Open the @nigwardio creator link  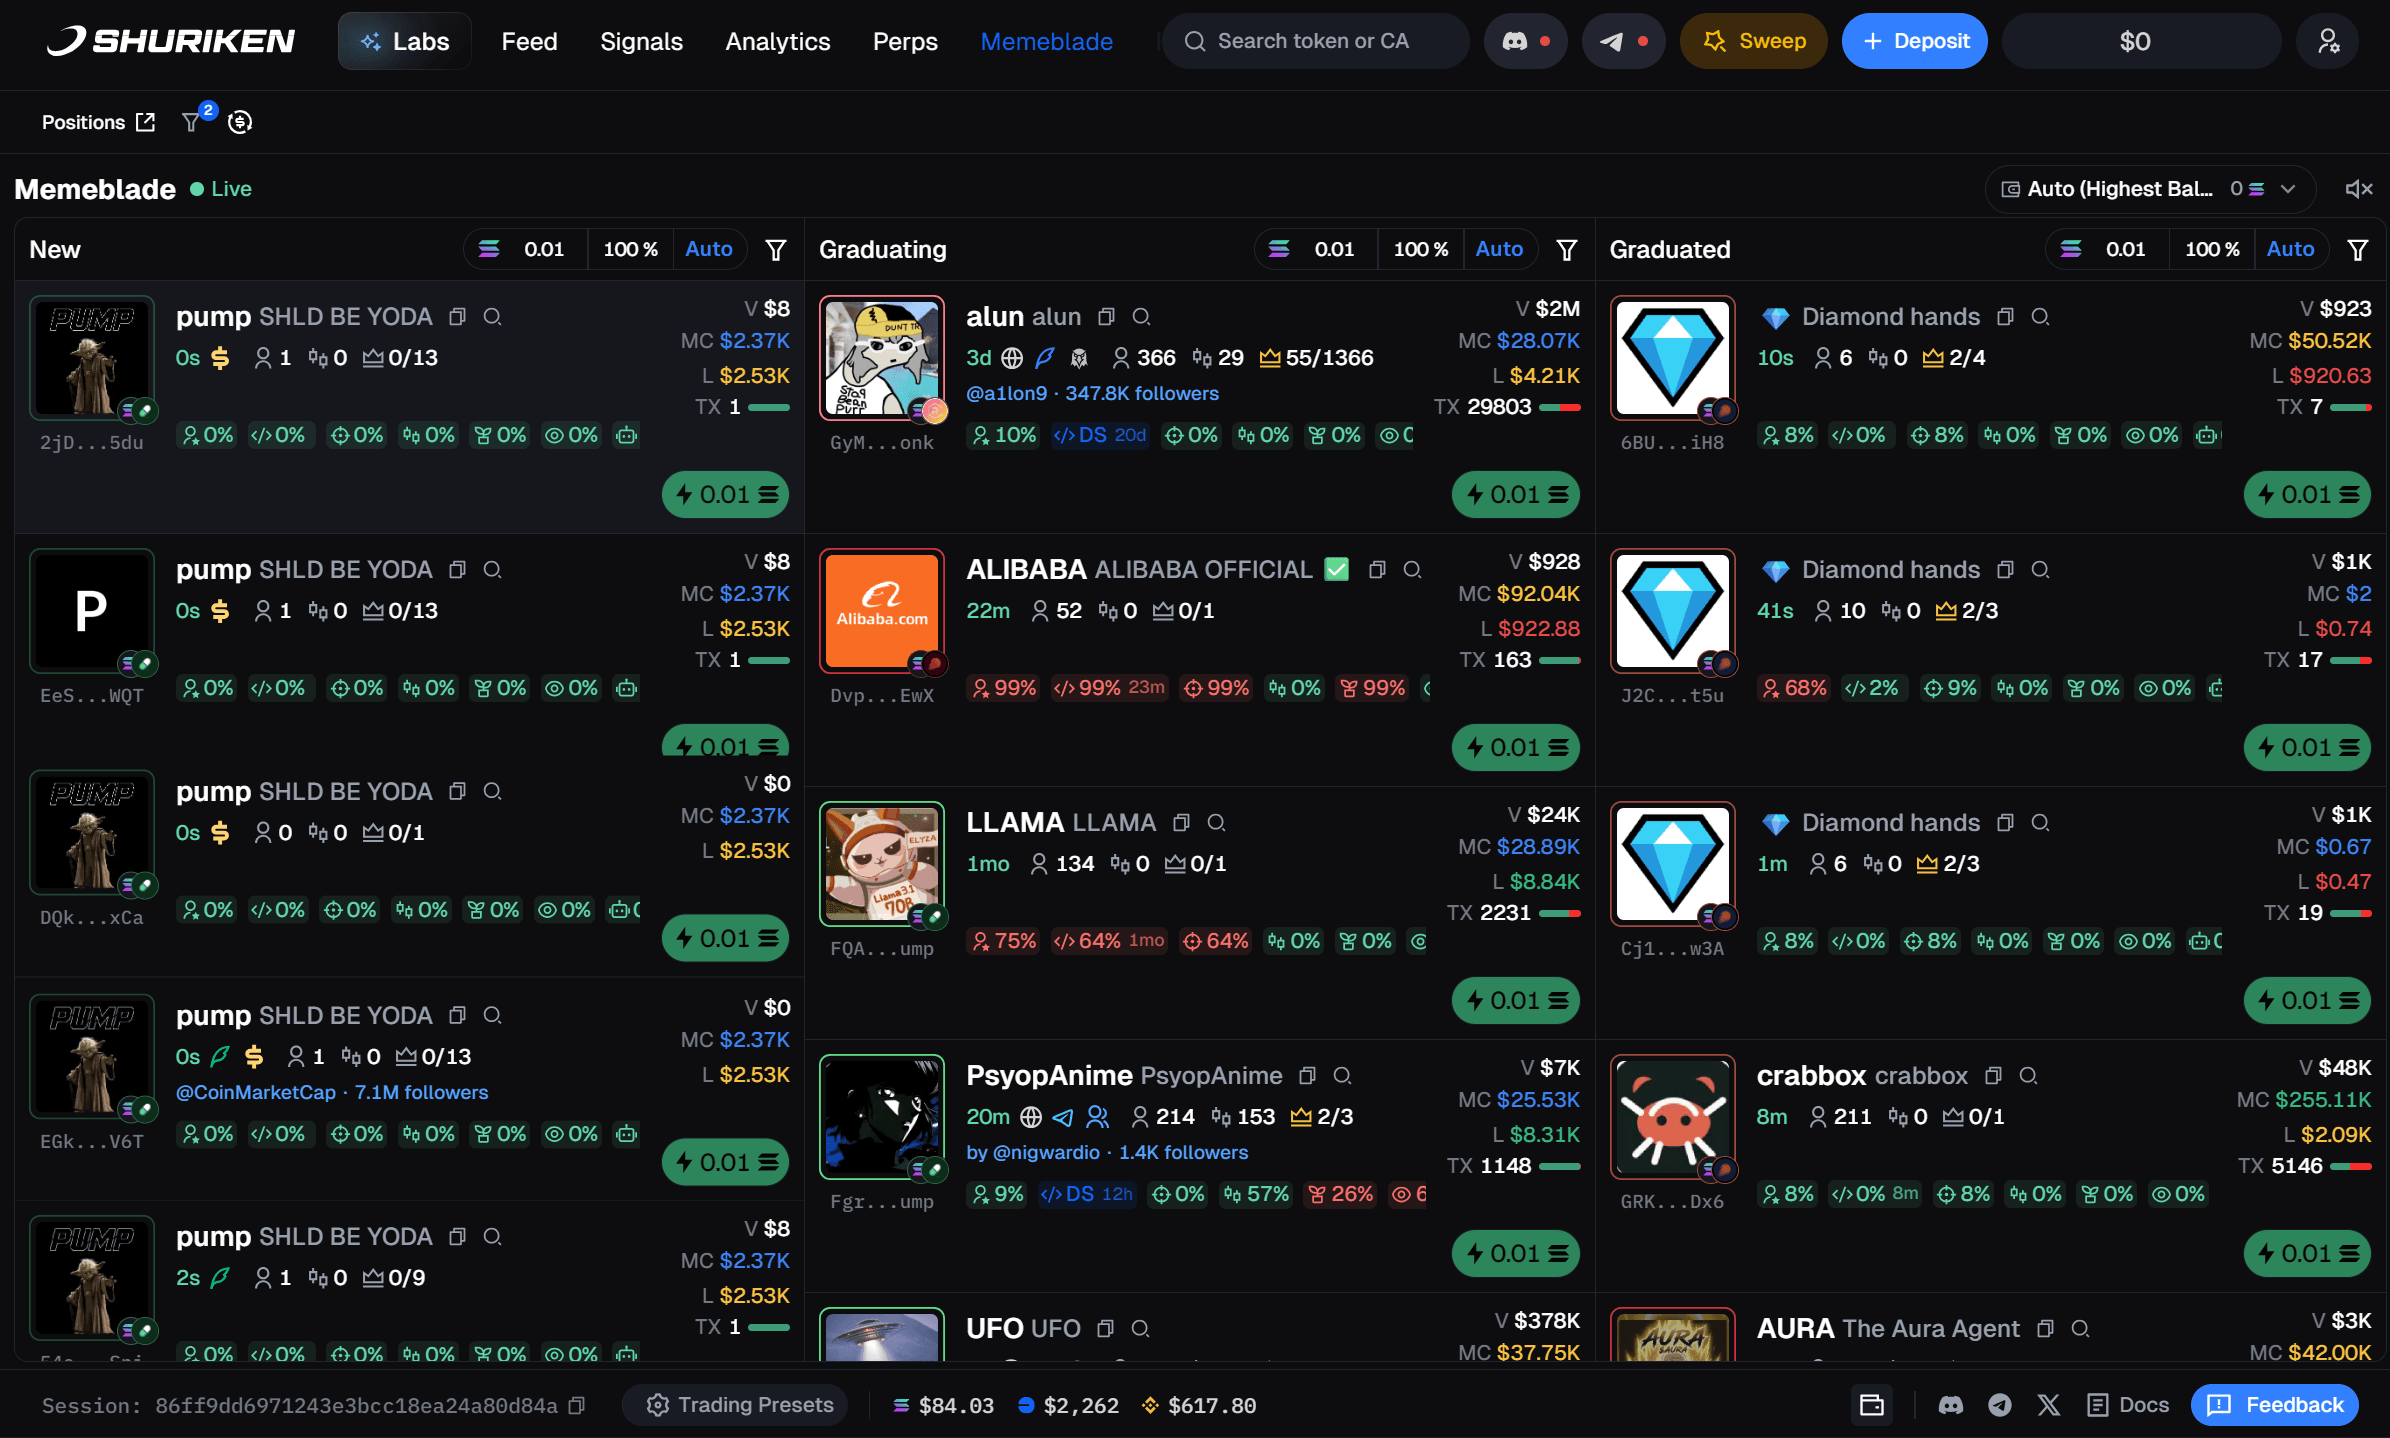coord(1107,1153)
